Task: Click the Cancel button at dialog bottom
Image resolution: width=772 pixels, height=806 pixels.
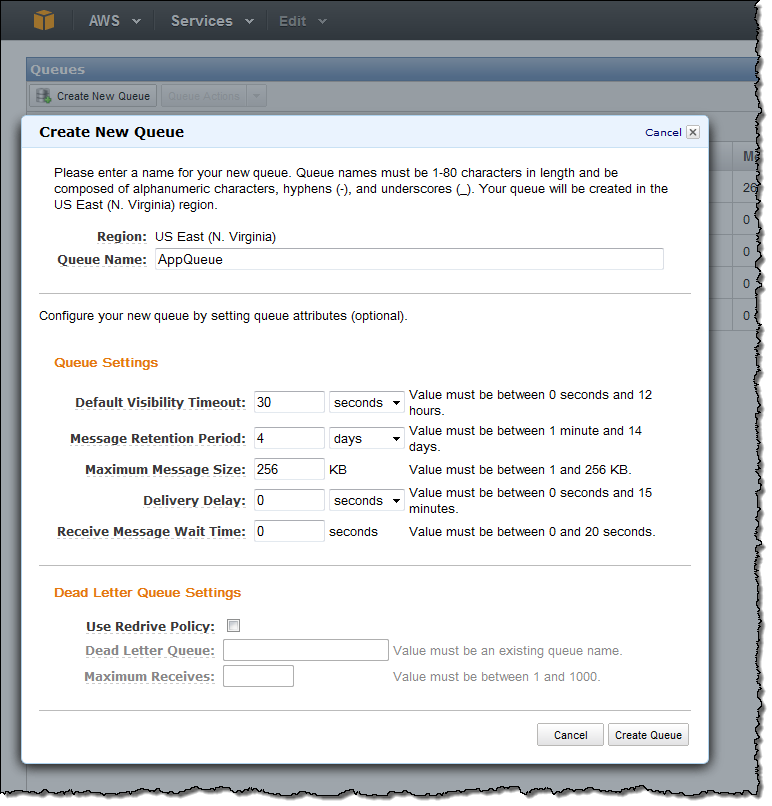Action: 570,735
